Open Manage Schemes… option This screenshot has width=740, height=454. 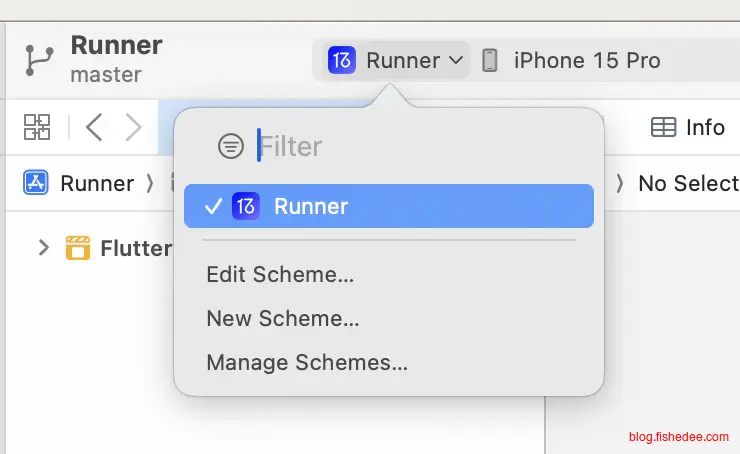click(307, 363)
